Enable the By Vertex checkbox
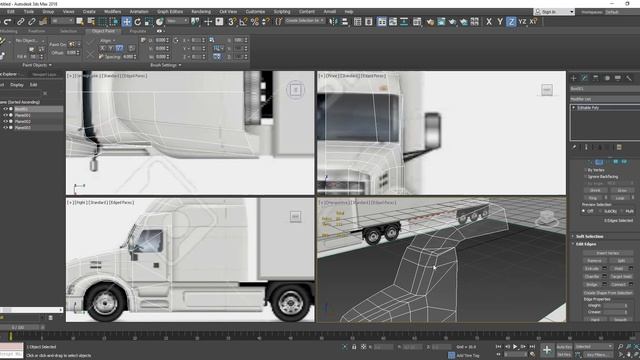The height and width of the screenshot is (360, 640). pos(585,170)
